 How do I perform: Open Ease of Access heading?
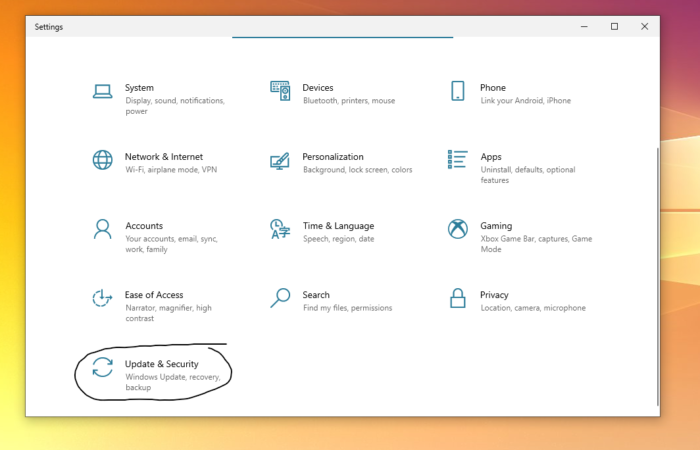pyautogui.click(x=154, y=295)
